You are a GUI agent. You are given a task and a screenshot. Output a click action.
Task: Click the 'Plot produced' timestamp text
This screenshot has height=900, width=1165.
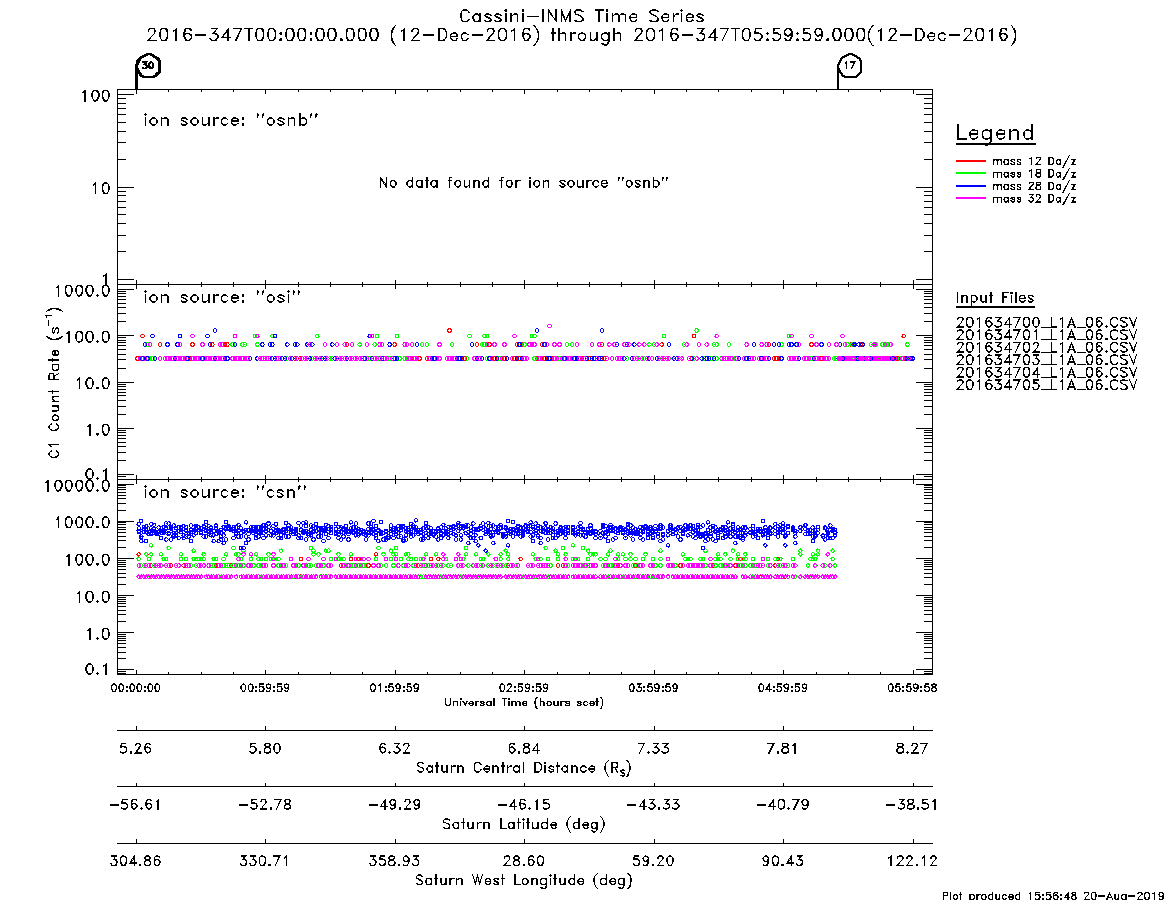coord(1053,895)
